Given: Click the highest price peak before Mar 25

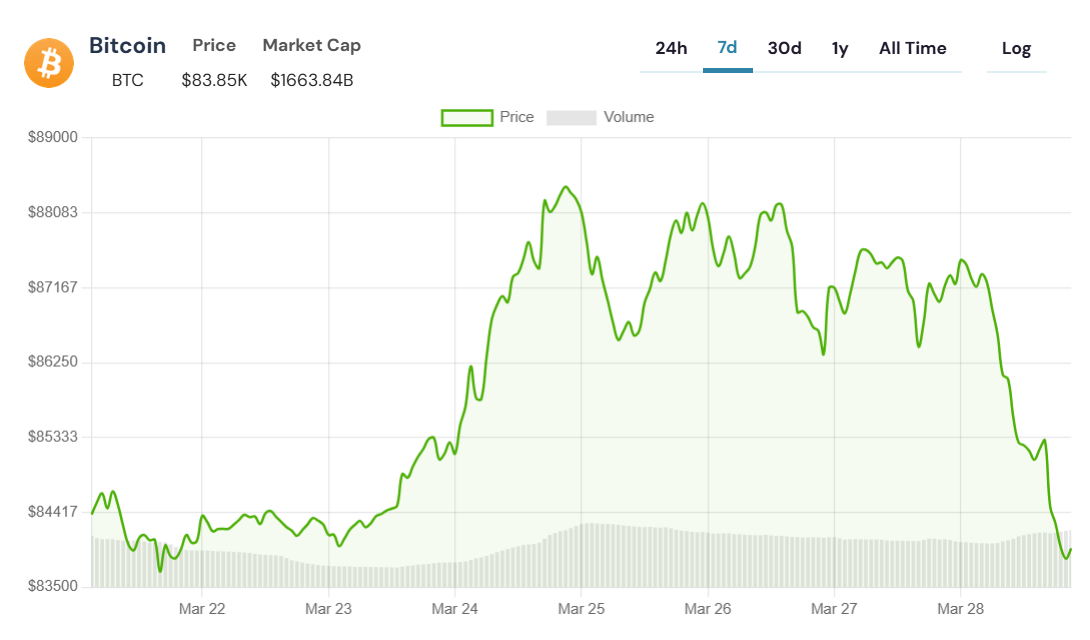Looking at the screenshot, I should (x=566, y=187).
